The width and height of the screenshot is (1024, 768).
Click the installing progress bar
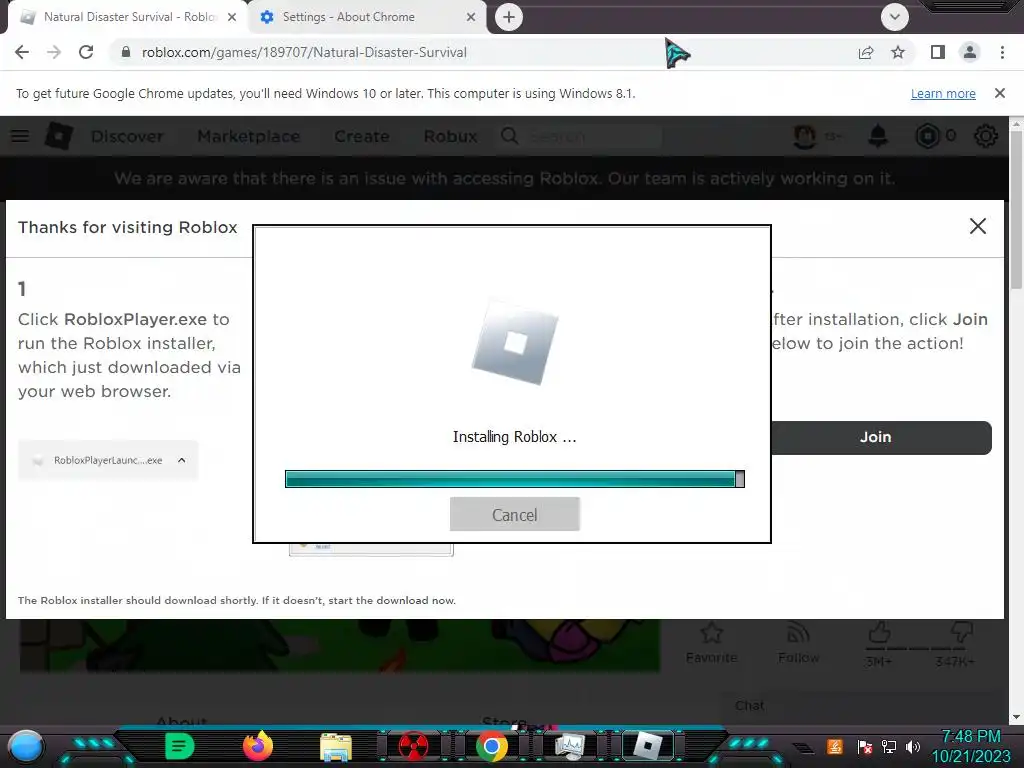click(x=515, y=479)
